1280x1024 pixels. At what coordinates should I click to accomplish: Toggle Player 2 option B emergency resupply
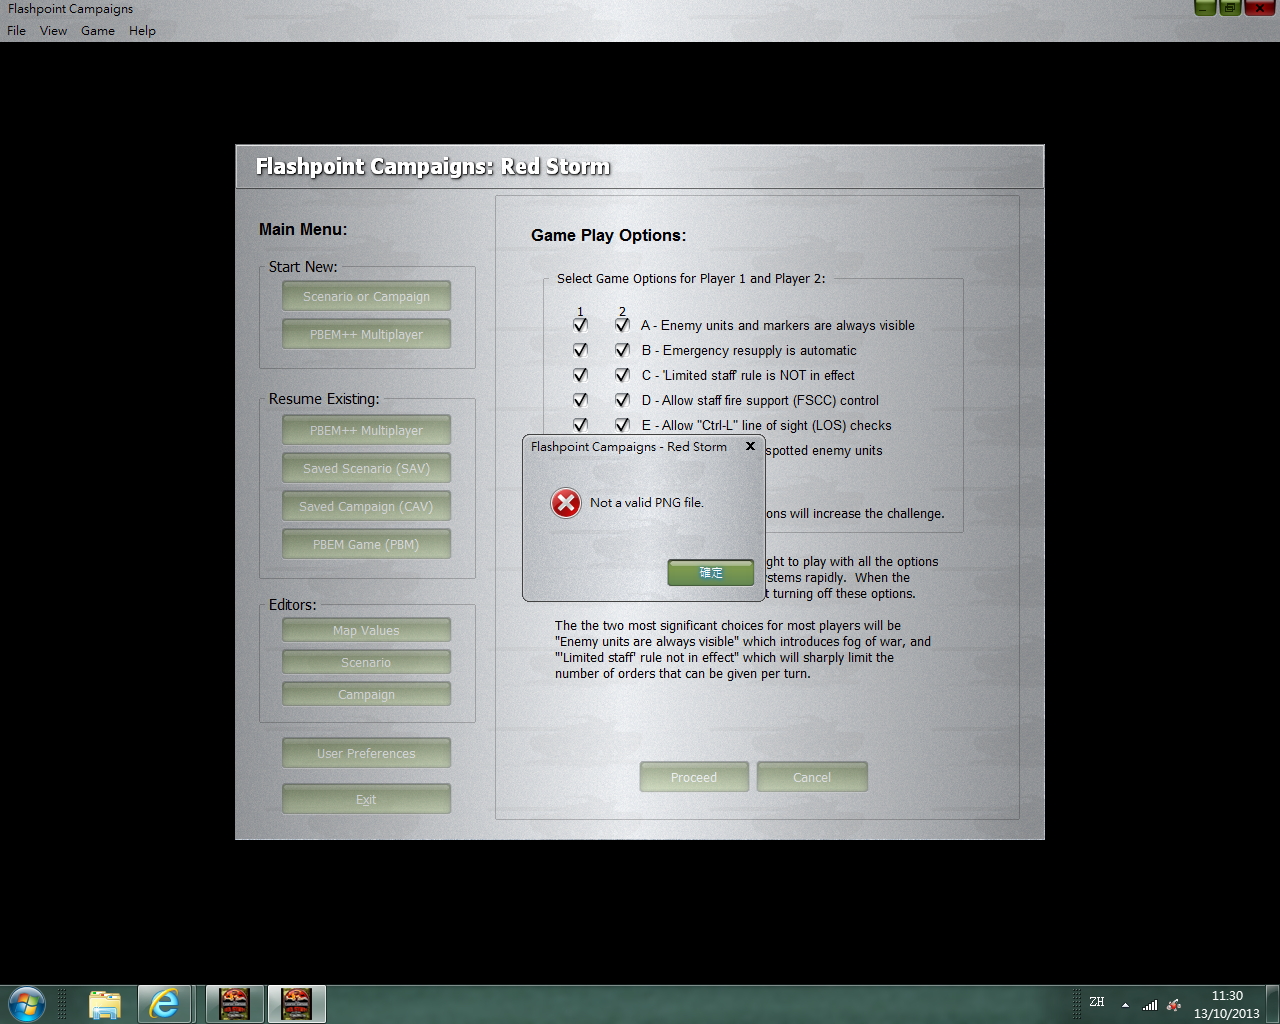tap(622, 350)
